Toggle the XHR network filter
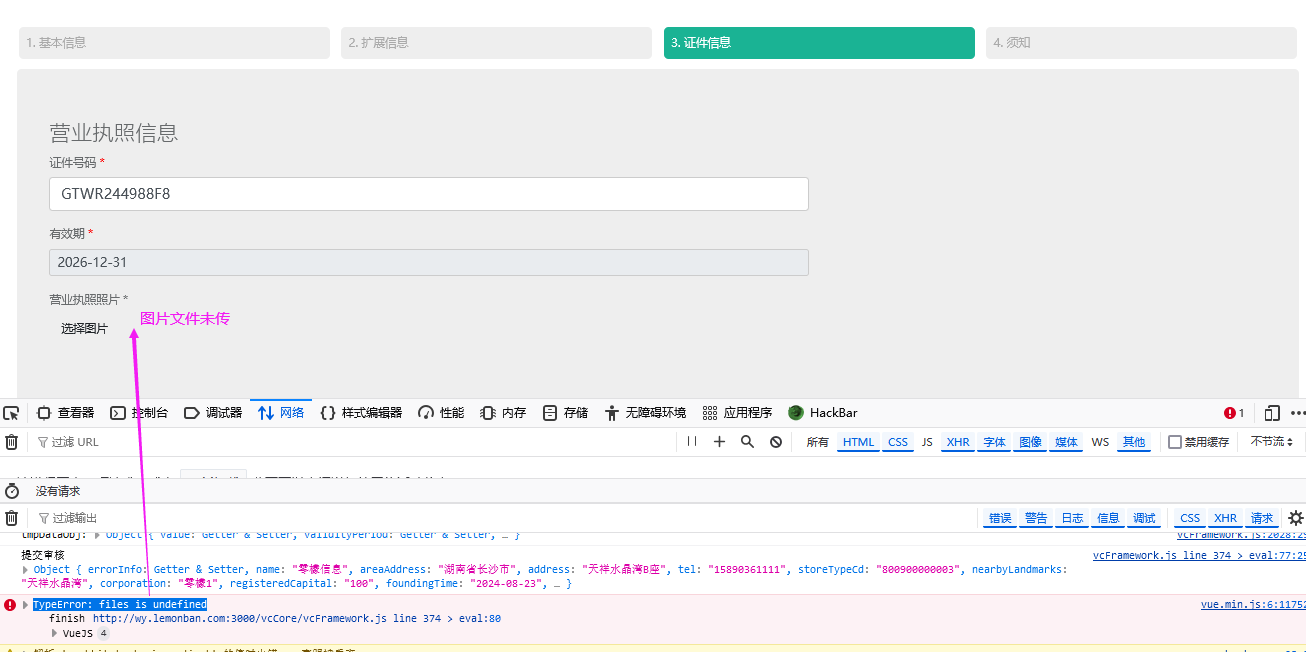 click(958, 442)
